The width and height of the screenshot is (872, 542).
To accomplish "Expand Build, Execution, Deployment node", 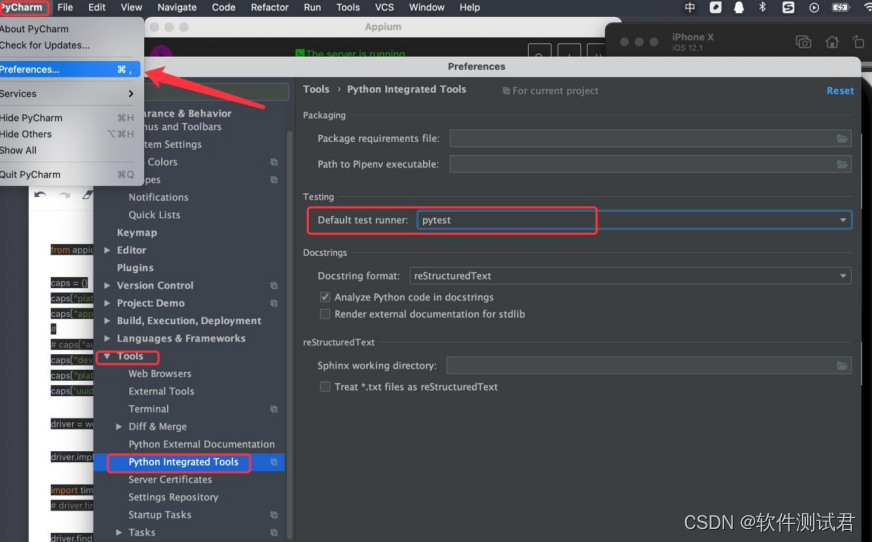I will pos(107,321).
